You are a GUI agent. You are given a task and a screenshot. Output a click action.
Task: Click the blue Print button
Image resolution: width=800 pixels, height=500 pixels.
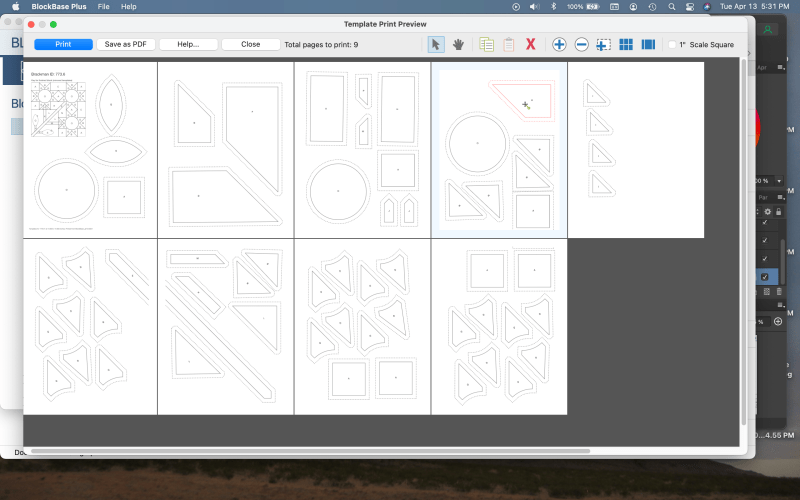pyautogui.click(x=63, y=45)
